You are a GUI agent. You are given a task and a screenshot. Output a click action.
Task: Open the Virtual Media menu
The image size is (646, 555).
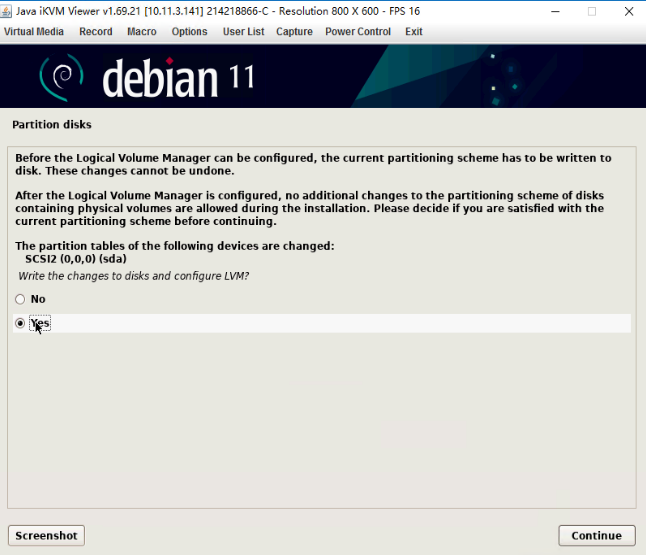[x=34, y=32]
